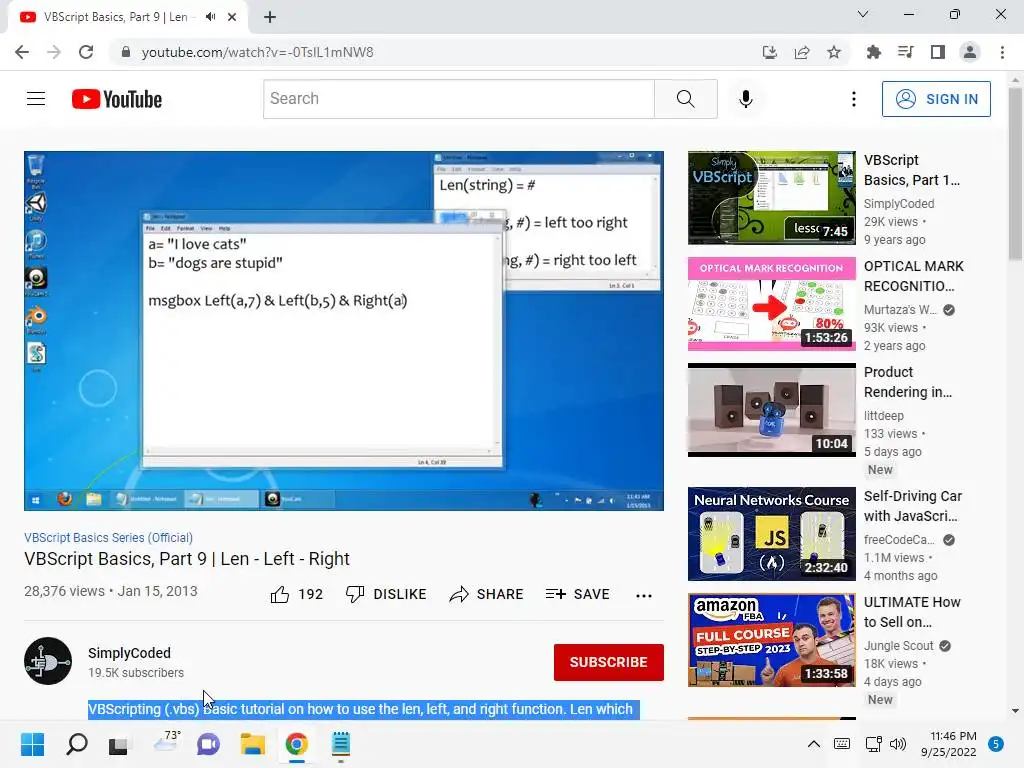Open Chrome profile avatar
This screenshot has height=768, width=1024.
click(x=970, y=52)
